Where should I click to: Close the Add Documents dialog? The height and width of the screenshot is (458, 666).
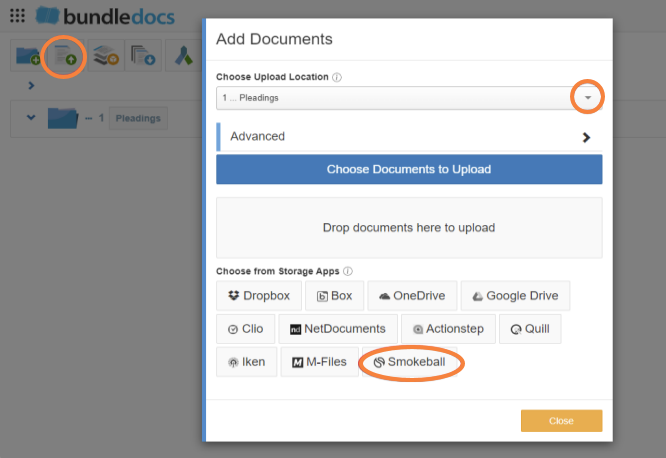pyautogui.click(x=561, y=421)
